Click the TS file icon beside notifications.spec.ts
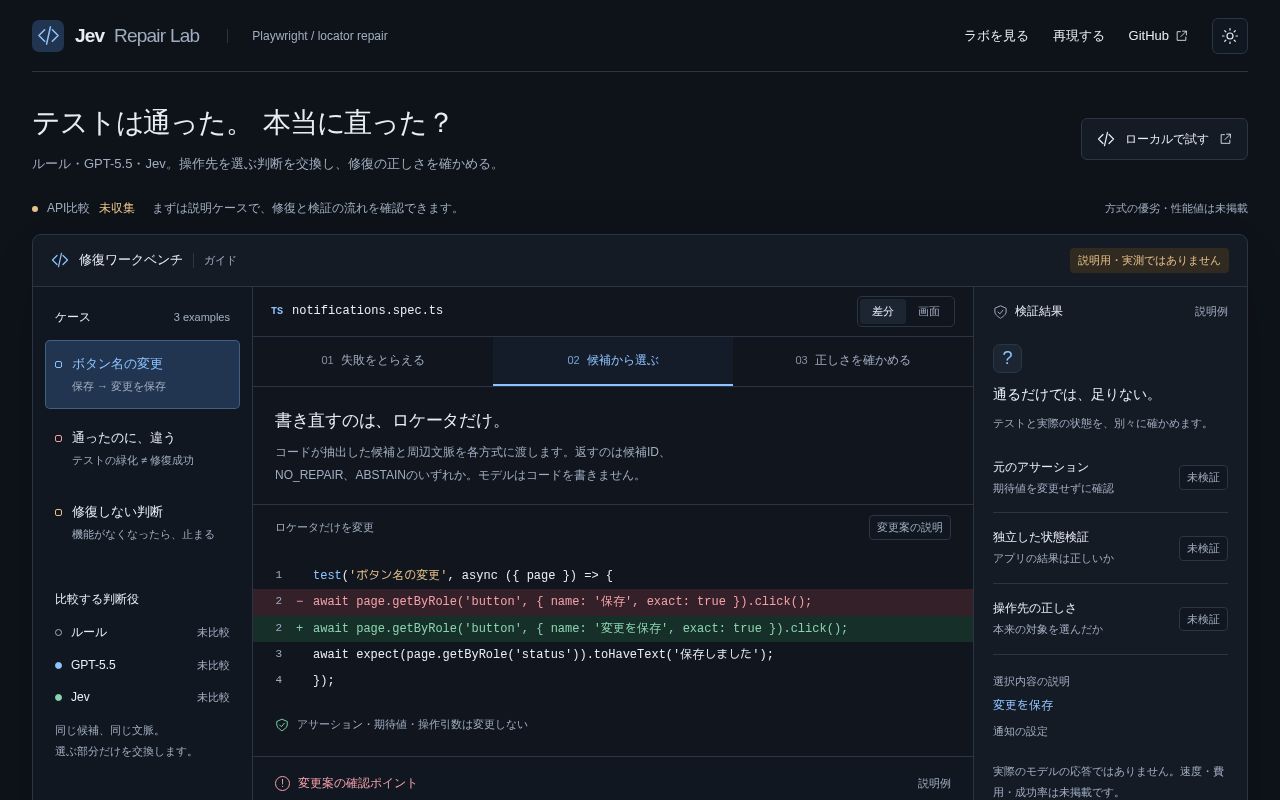 click(x=277, y=311)
